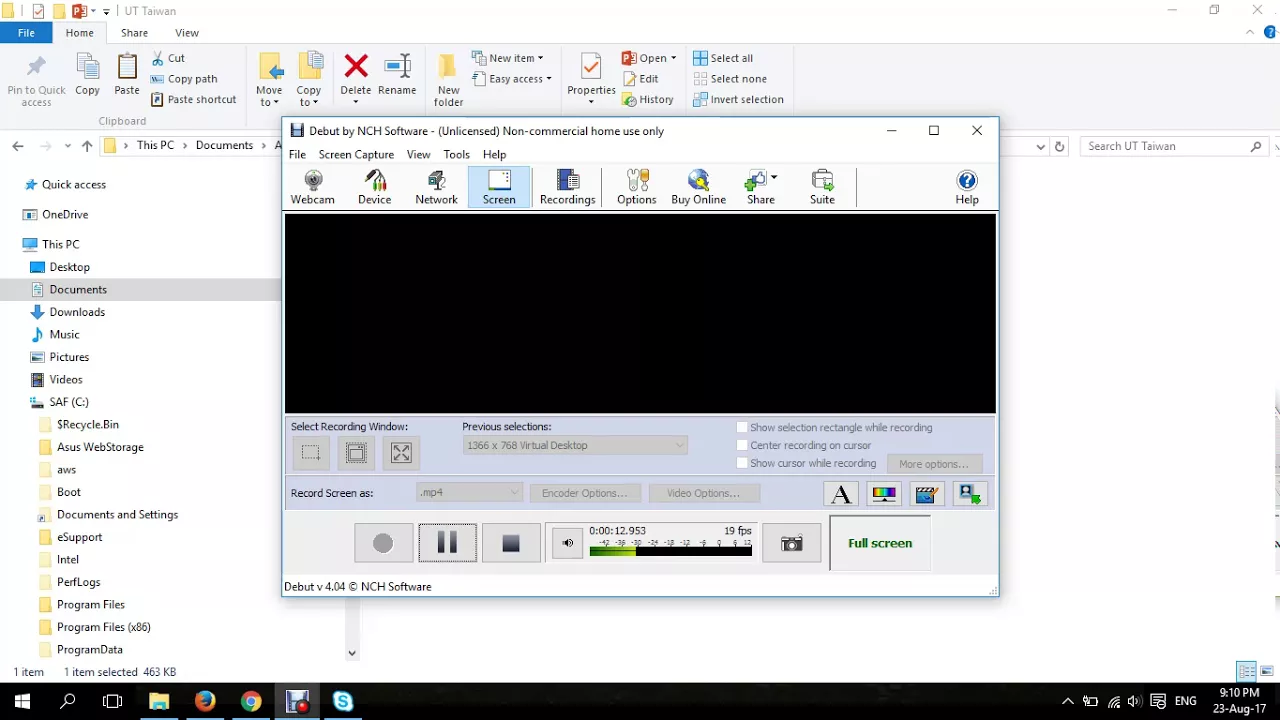Image resolution: width=1280 pixels, height=720 pixels.
Task: Select the Screen source in Debut
Action: coord(499,187)
